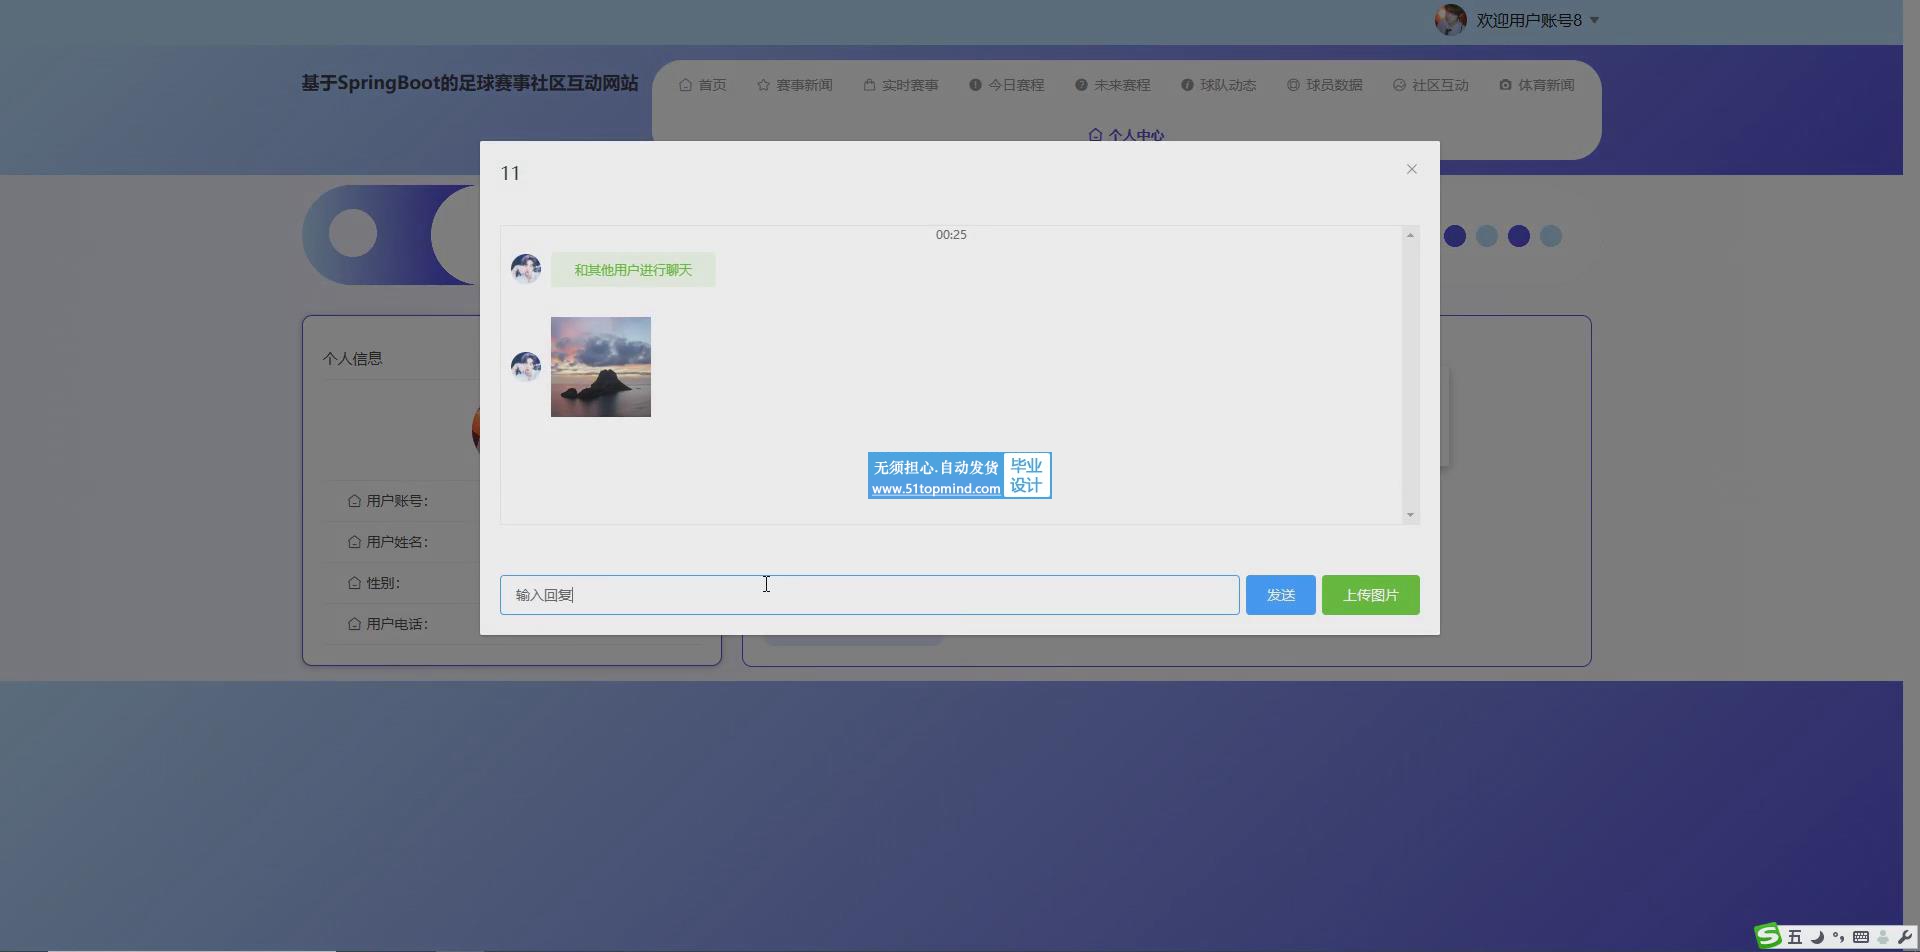Click the avatar beside the landscape photo message
Image resolution: width=1920 pixels, height=952 pixels.
point(526,367)
